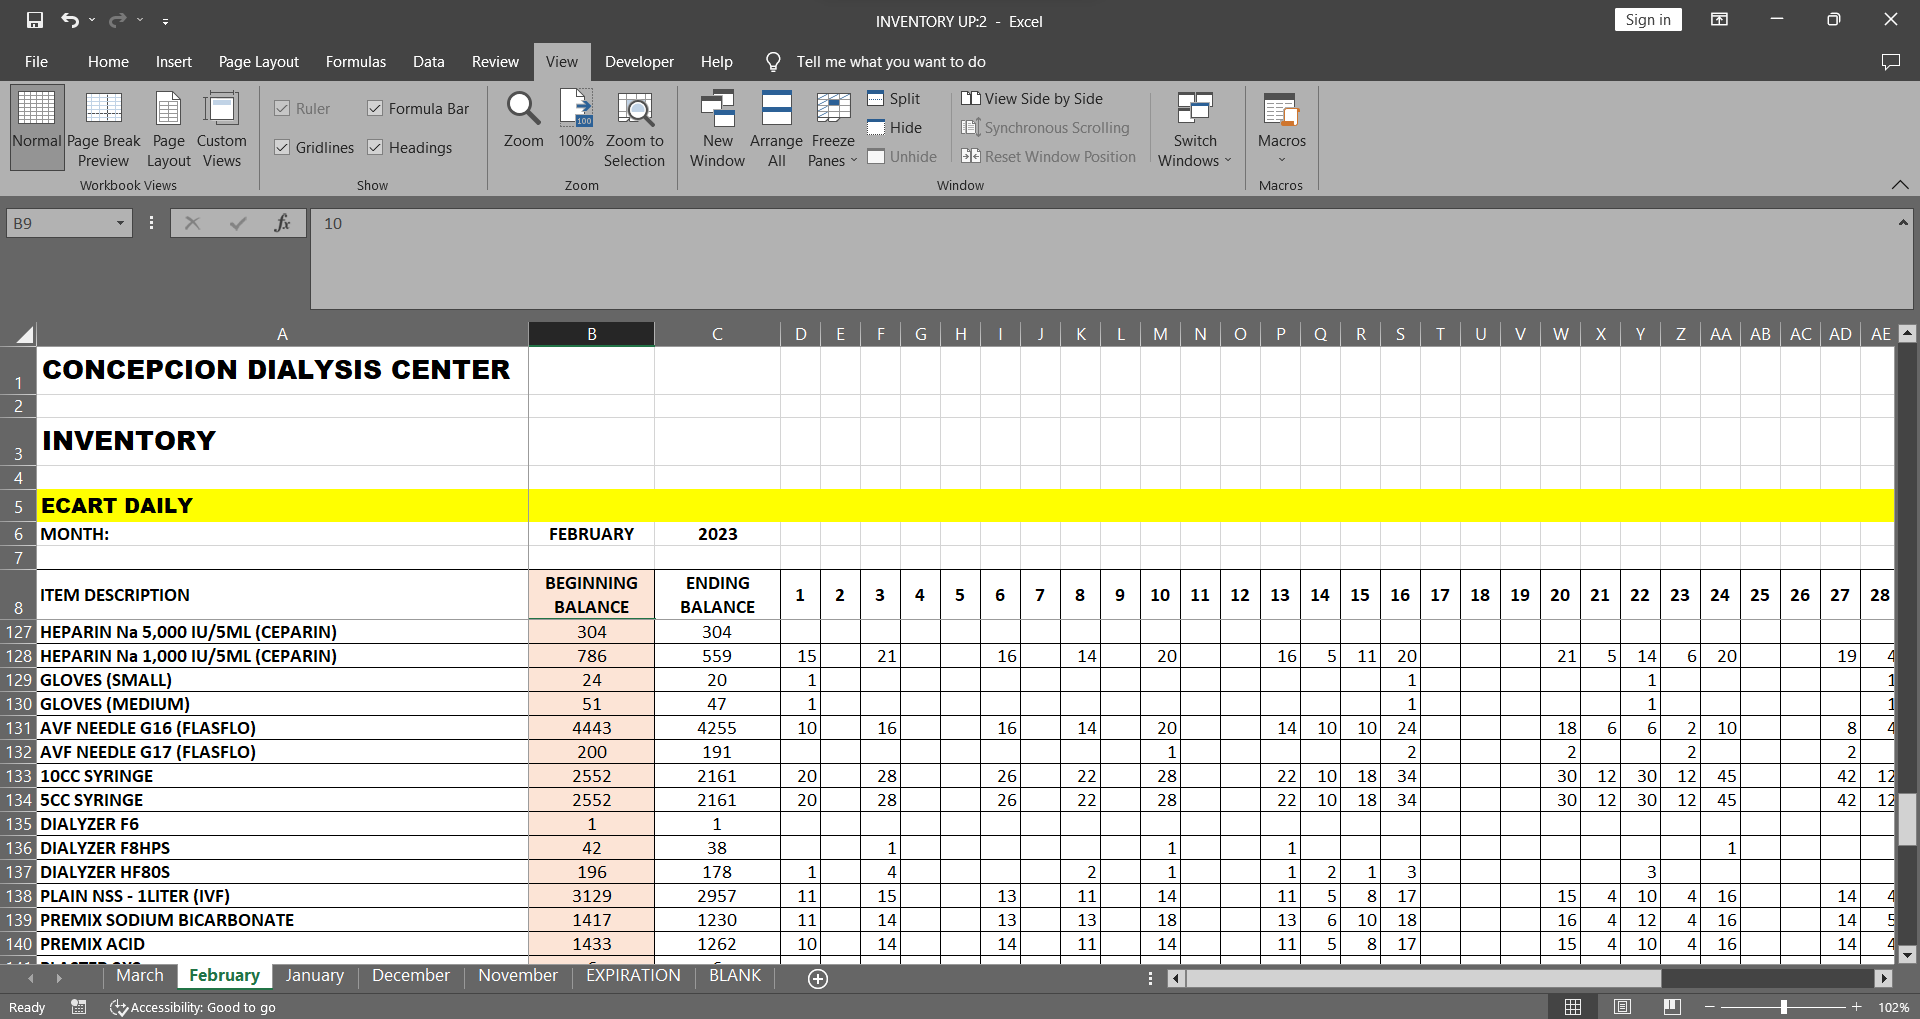The image size is (1920, 1019).
Task: Open the Name Box dropdown
Action: [x=120, y=223]
